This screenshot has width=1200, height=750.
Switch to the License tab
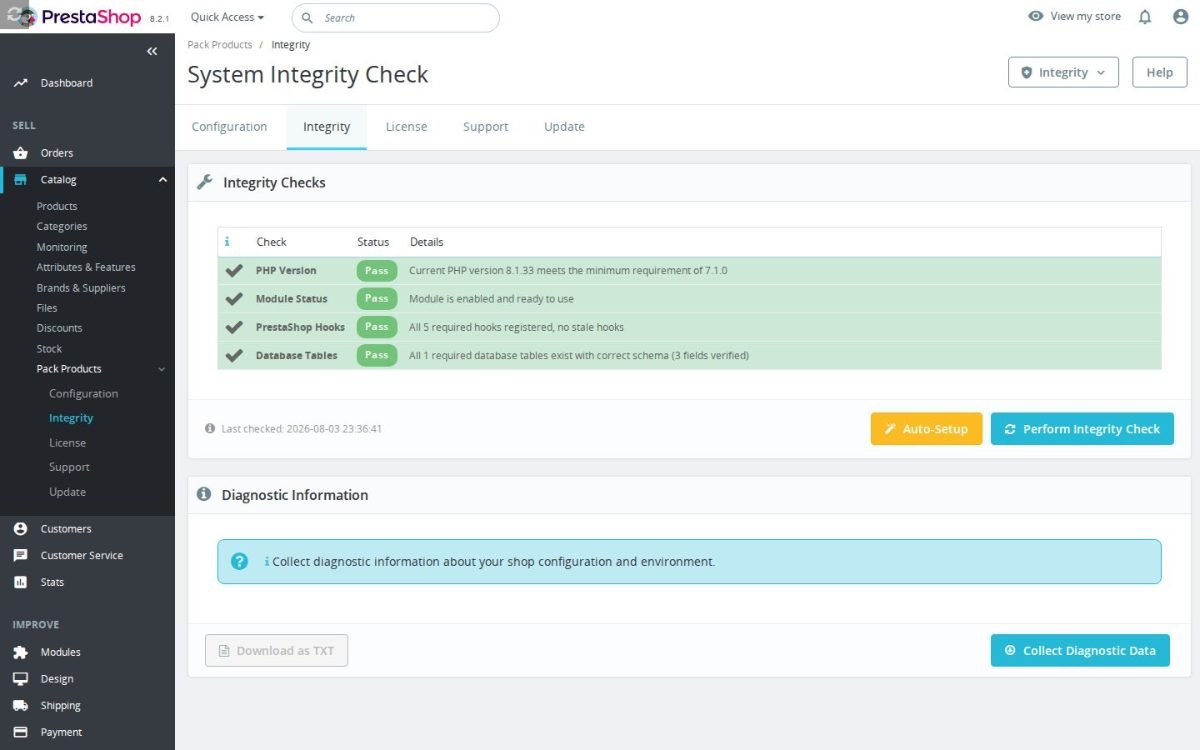point(406,127)
